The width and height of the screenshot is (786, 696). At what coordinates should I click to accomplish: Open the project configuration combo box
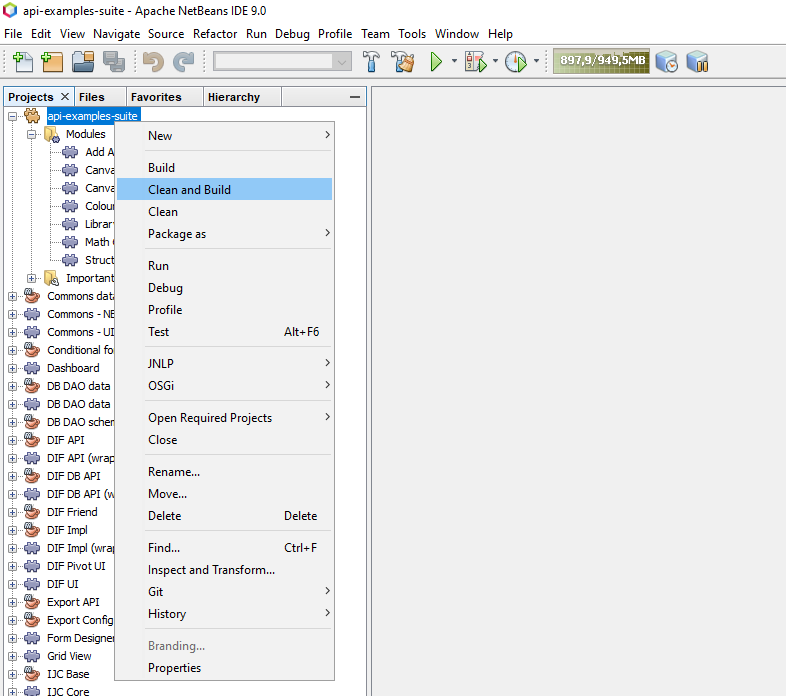click(x=282, y=62)
